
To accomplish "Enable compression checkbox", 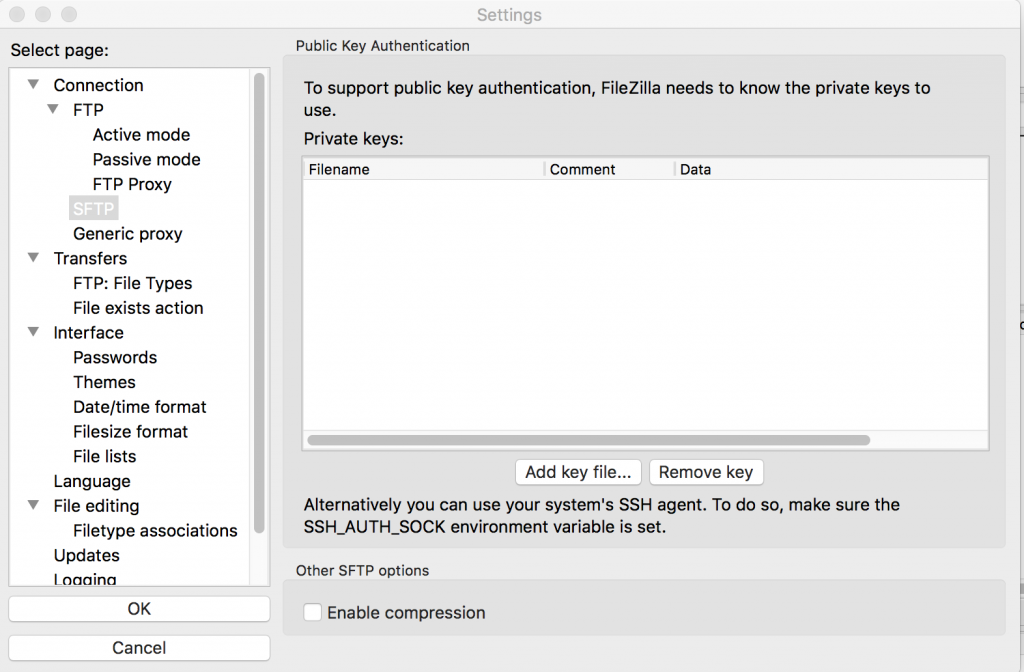I will pyautogui.click(x=313, y=612).
